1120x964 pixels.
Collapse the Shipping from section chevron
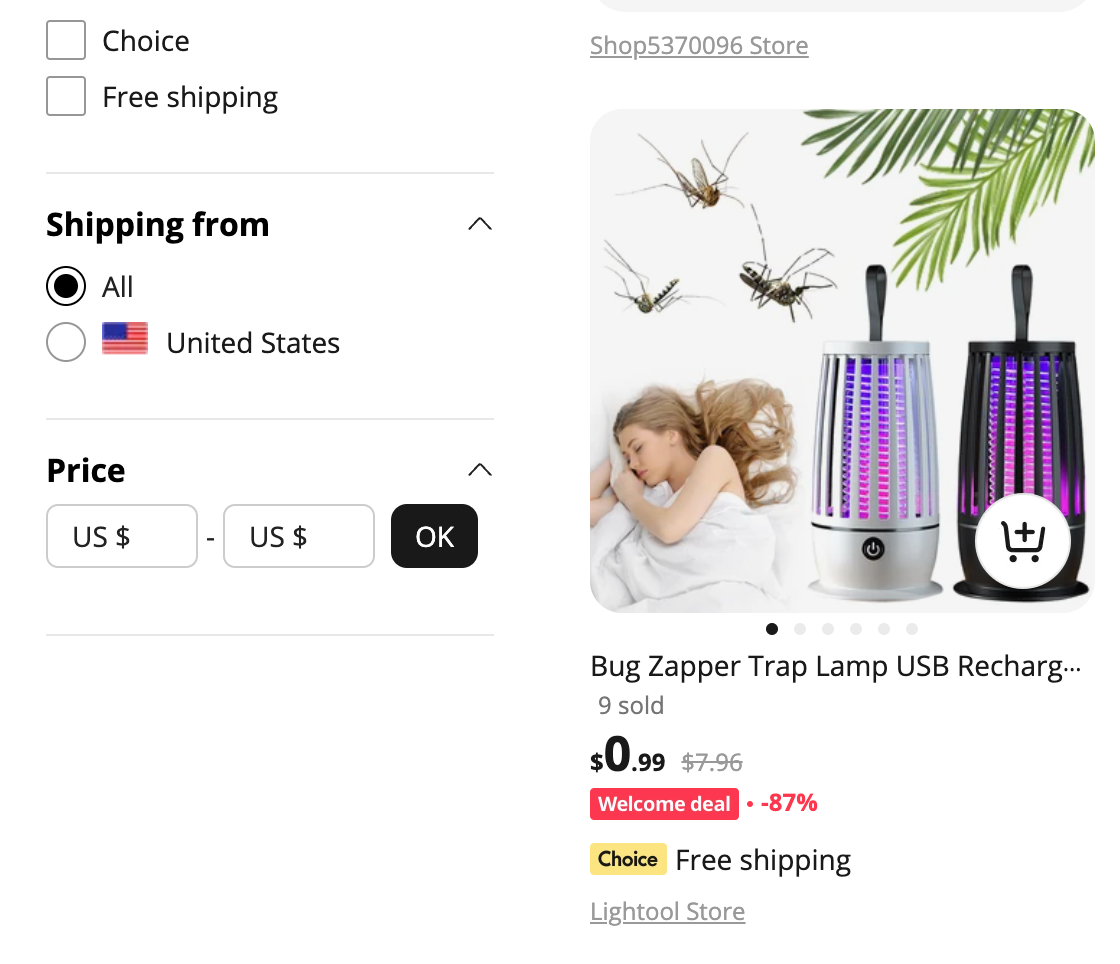click(x=479, y=224)
